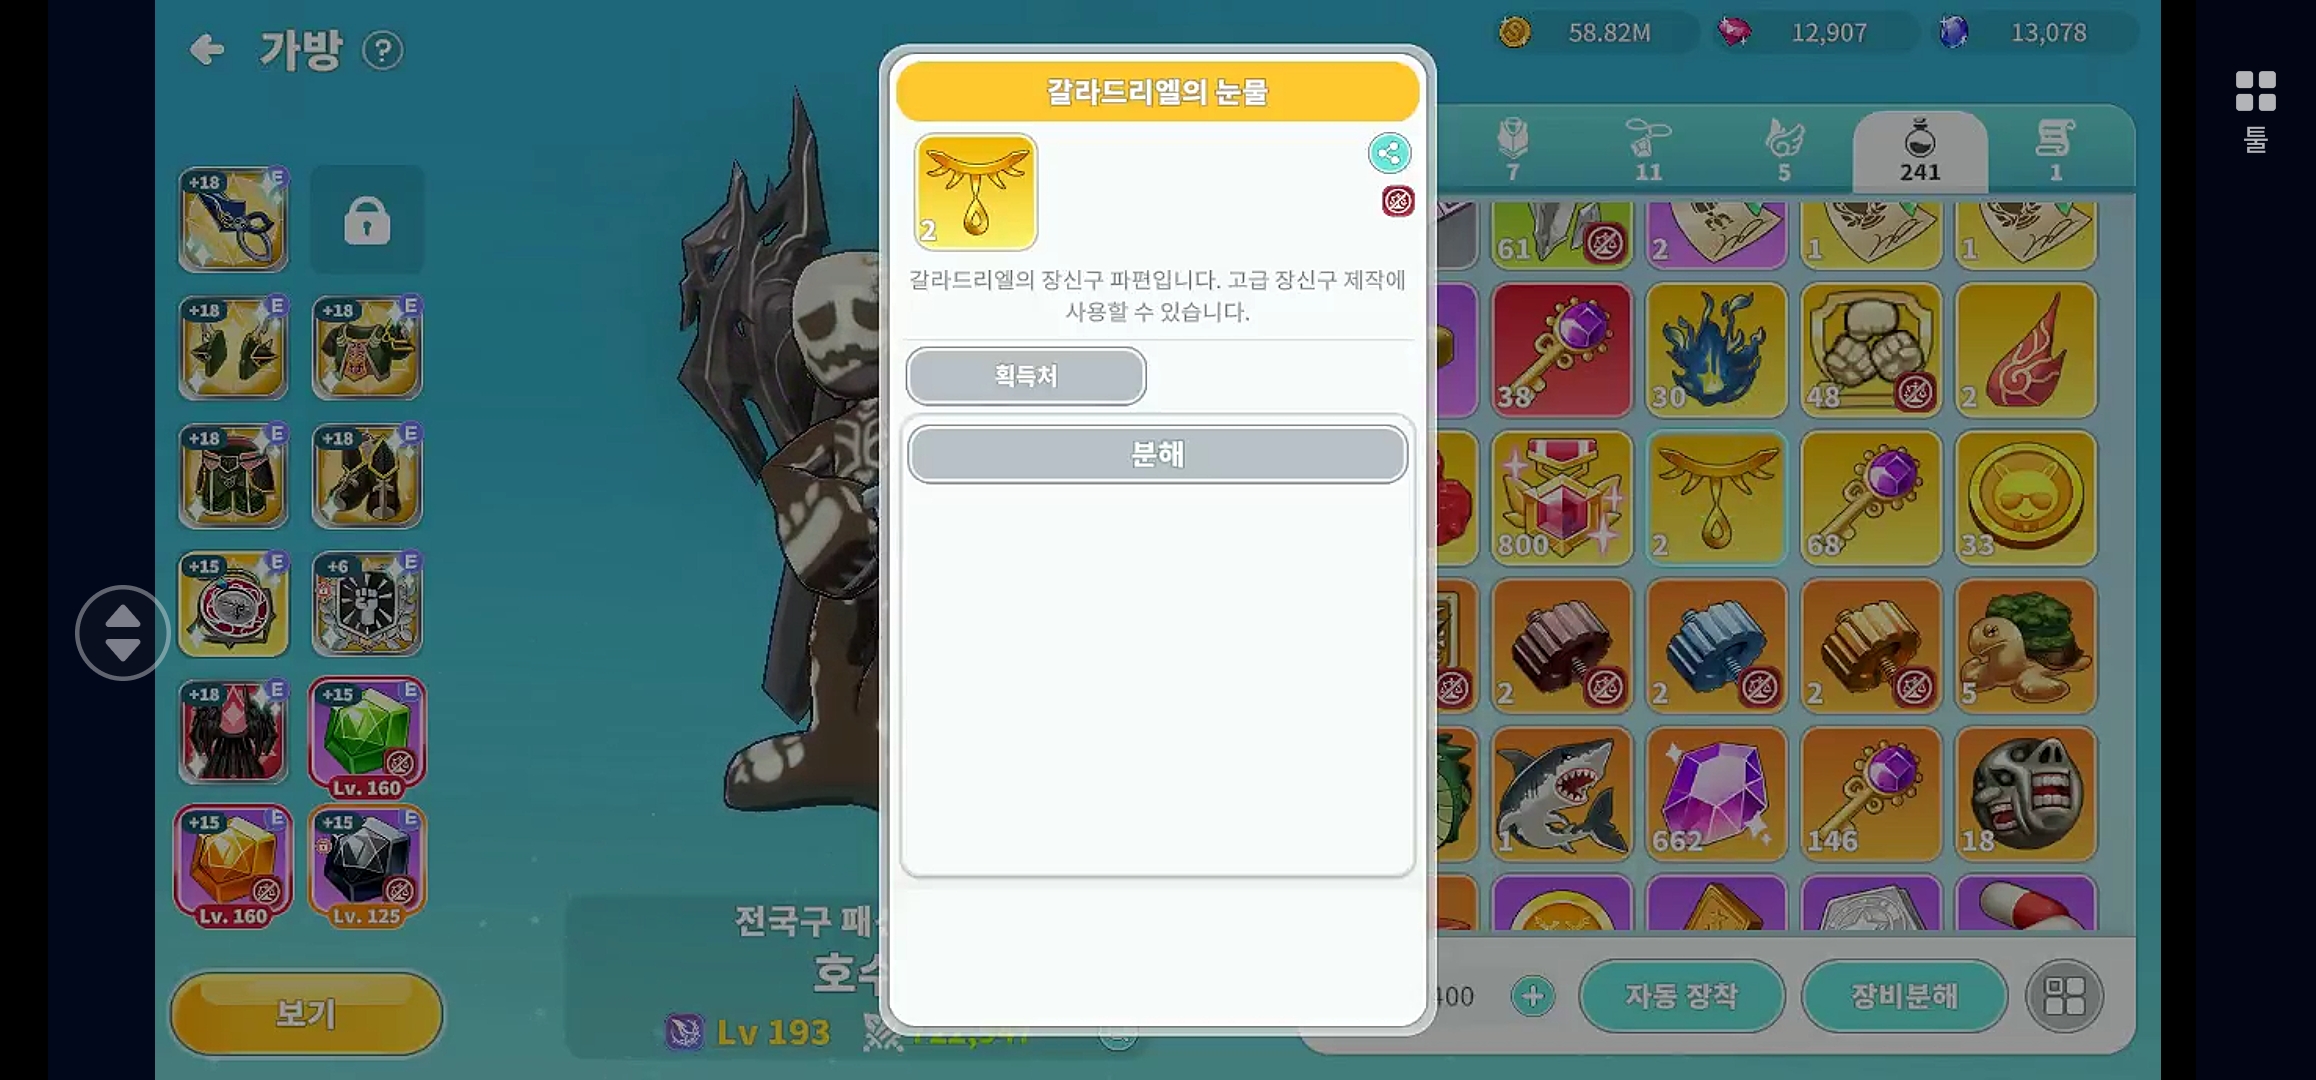Screen dimensions: 2316x1080
Task: Tap the sunglasses cat coin item
Action: click(x=2025, y=498)
